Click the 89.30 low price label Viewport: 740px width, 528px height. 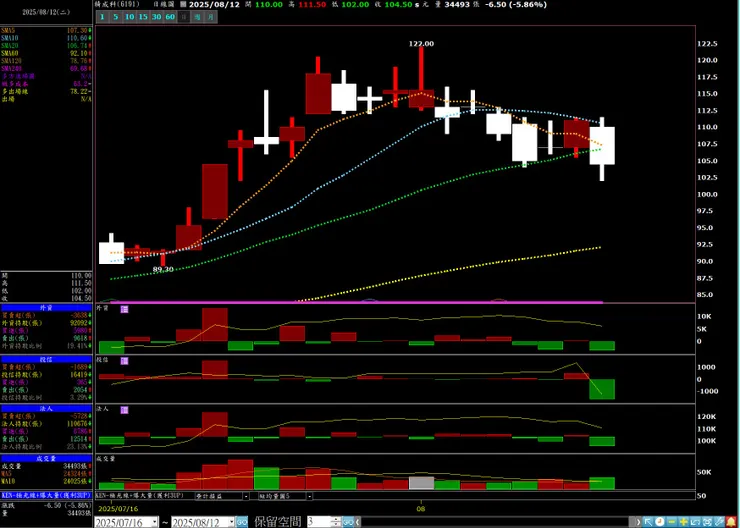163,269
